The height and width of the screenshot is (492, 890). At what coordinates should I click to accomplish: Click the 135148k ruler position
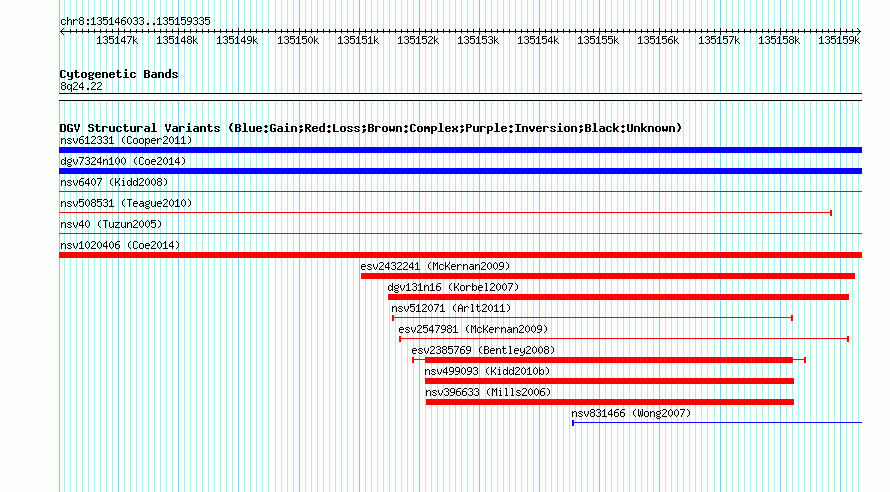coord(177,40)
